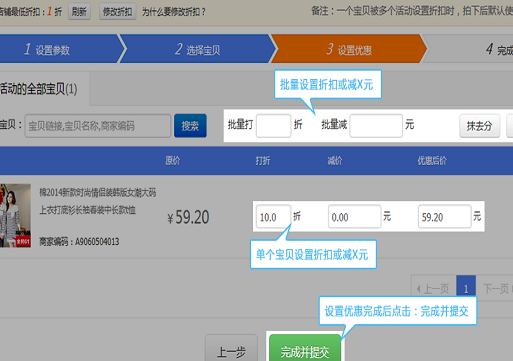This screenshot has height=361, width=513.
Task: Open product title 棉2014新款时尚情侣装
Action: coord(97,201)
